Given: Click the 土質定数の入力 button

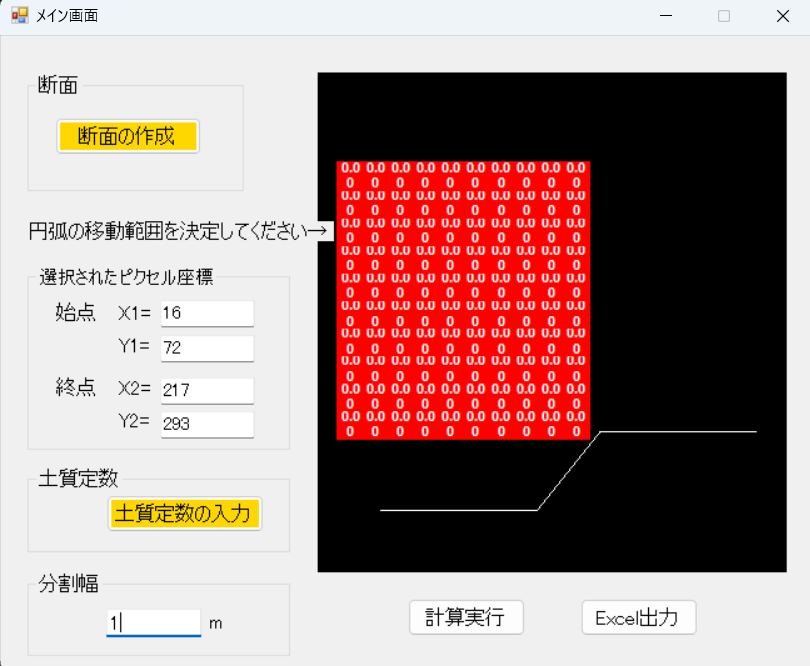Looking at the screenshot, I should click(184, 514).
